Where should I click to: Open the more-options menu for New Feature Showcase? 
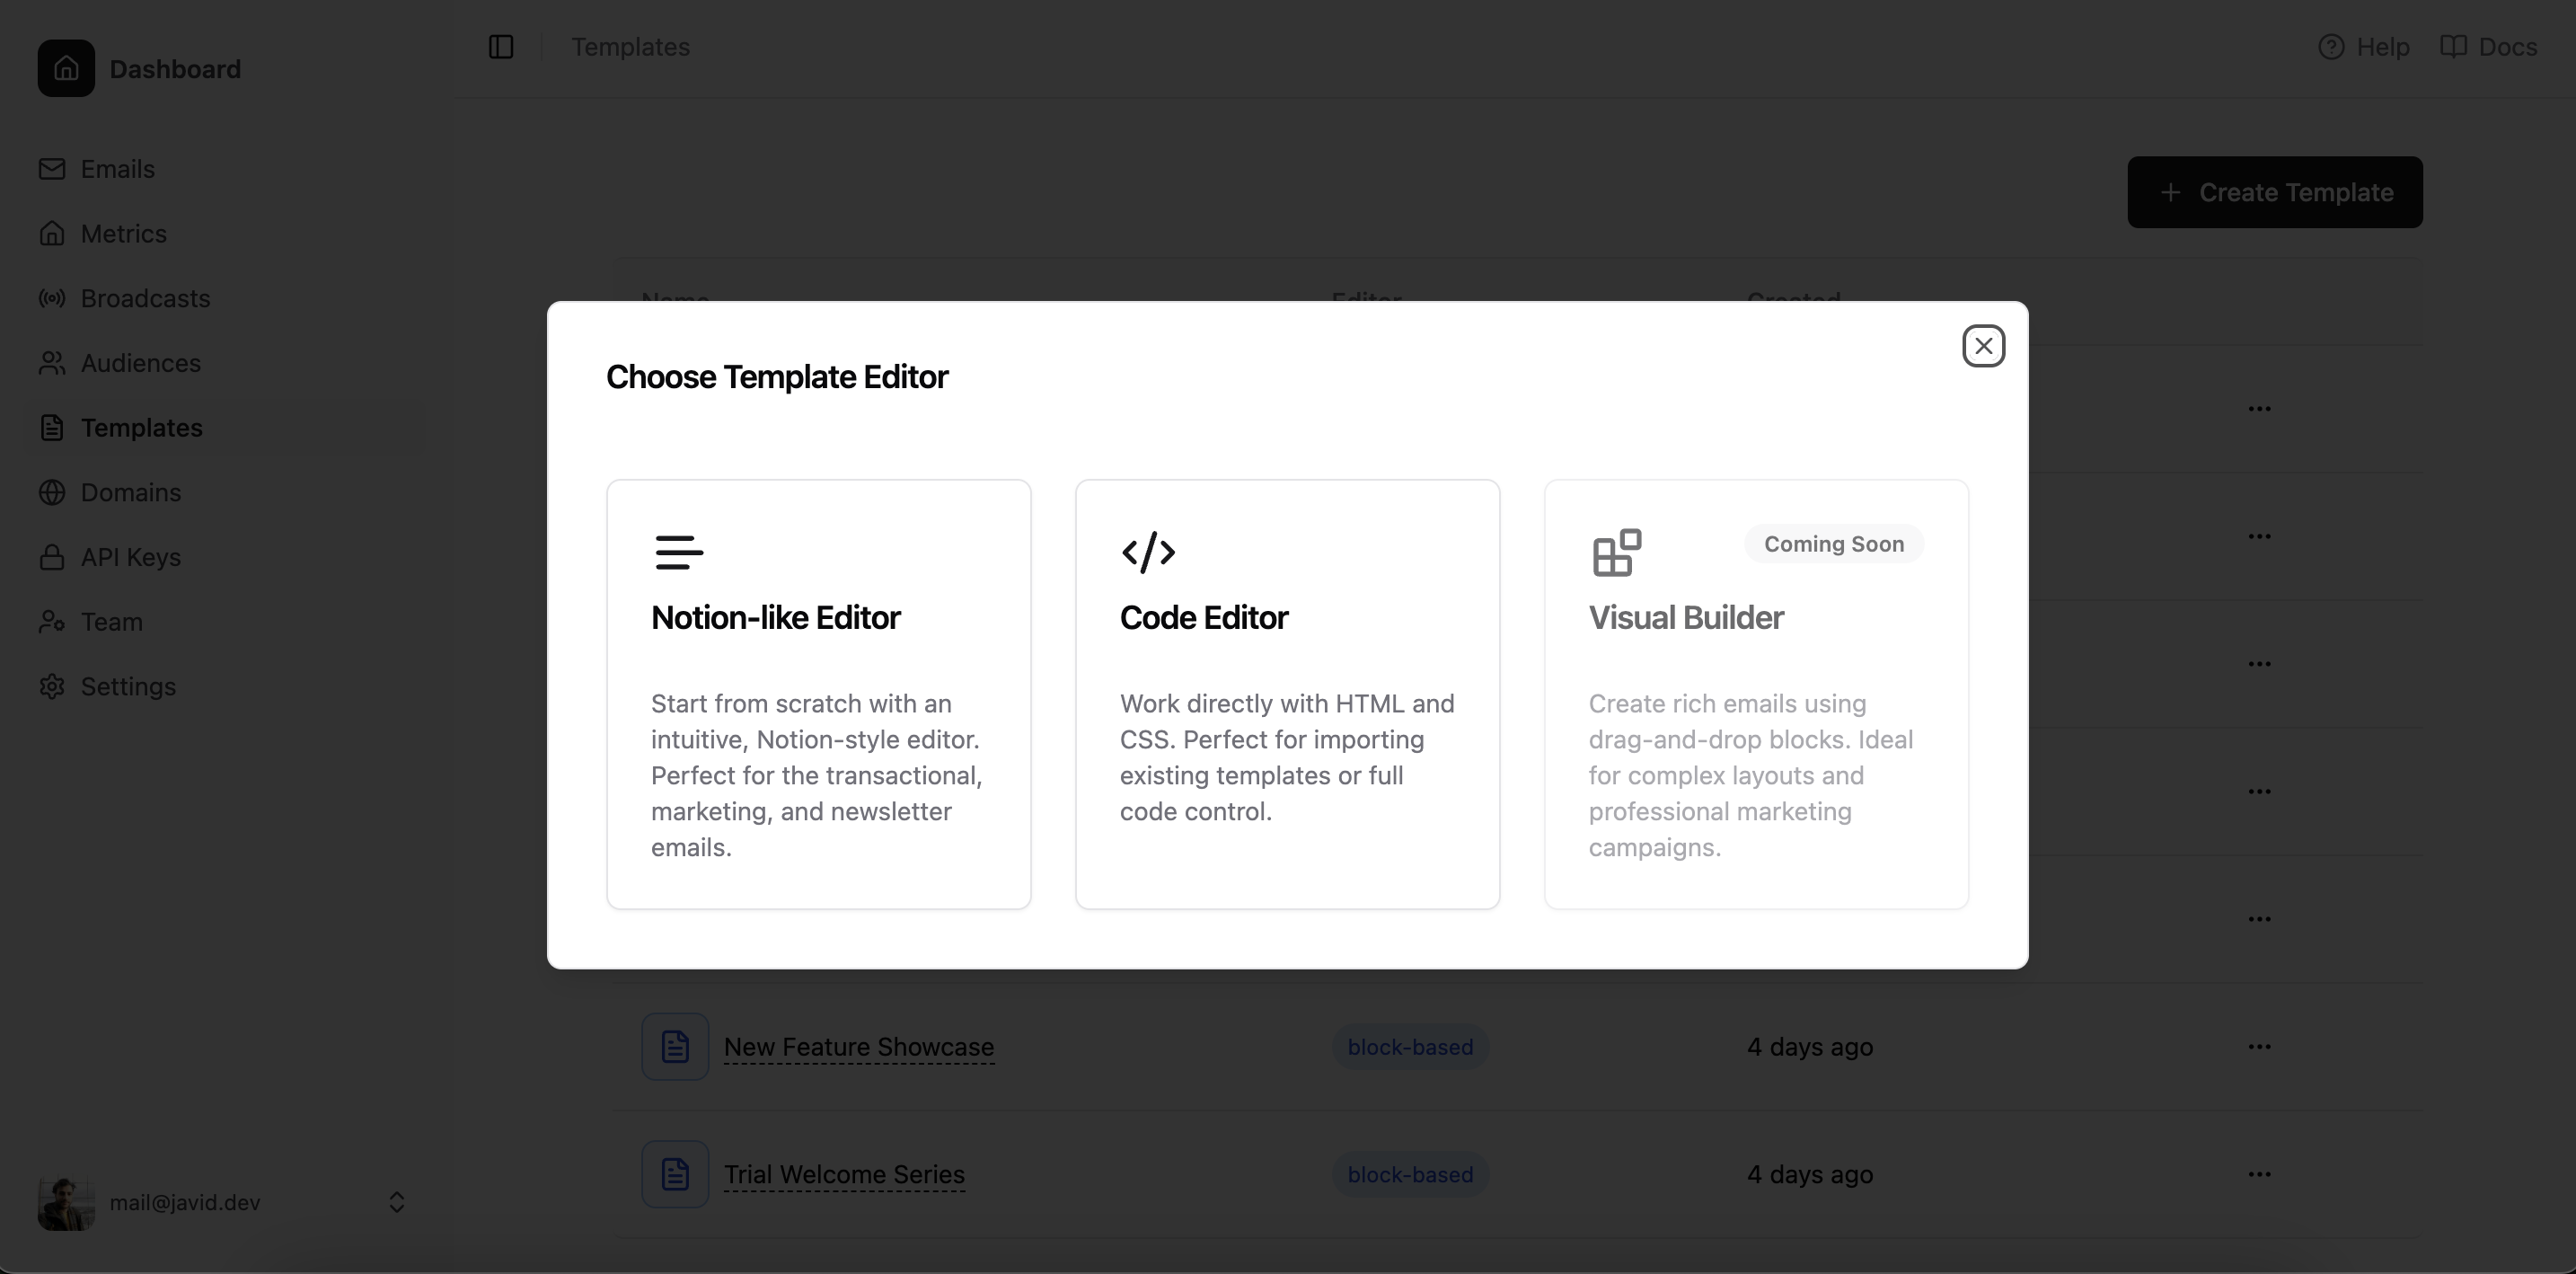[2259, 1047]
